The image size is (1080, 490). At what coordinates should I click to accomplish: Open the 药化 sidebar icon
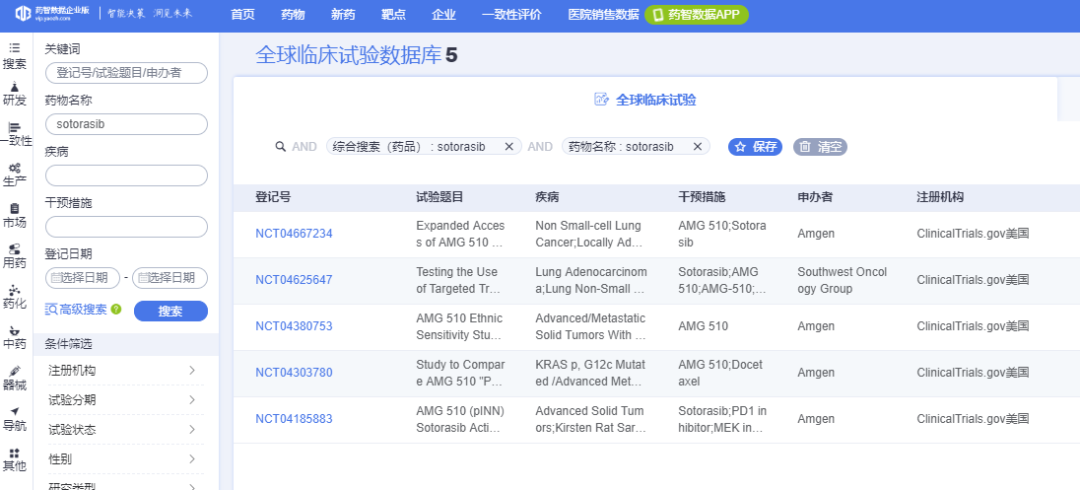[x=14, y=296]
